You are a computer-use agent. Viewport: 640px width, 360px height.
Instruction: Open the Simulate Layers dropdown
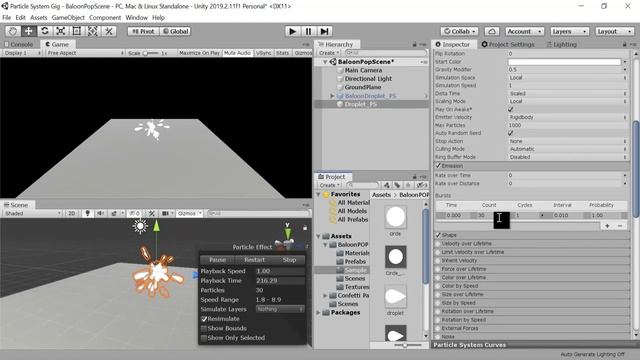coord(280,309)
